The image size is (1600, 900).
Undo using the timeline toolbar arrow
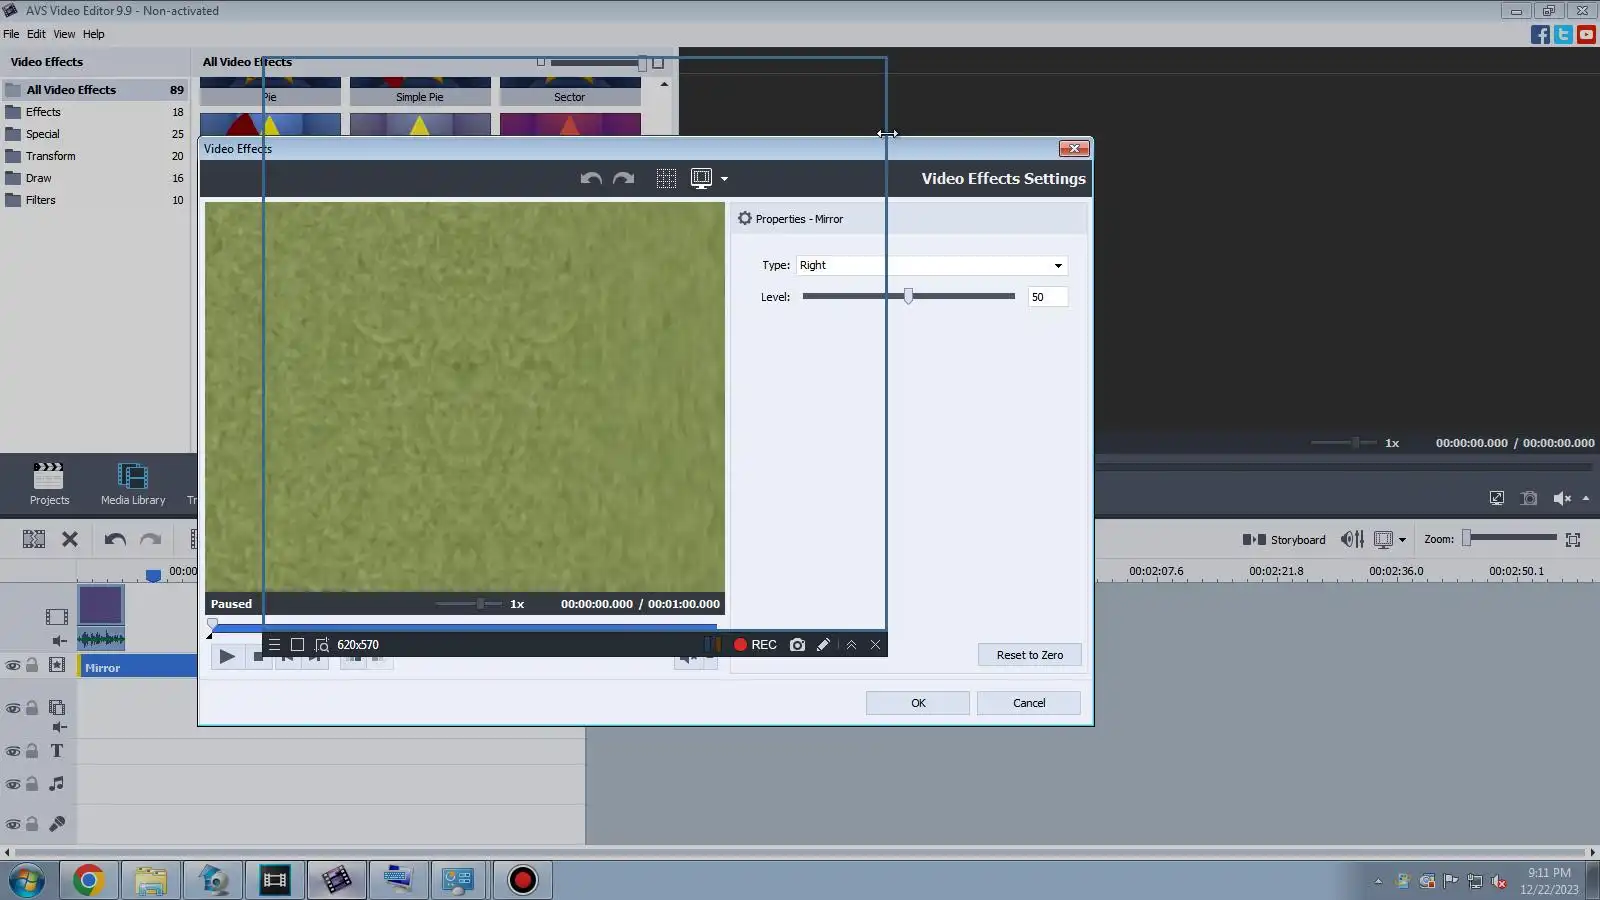tap(115, 540)
